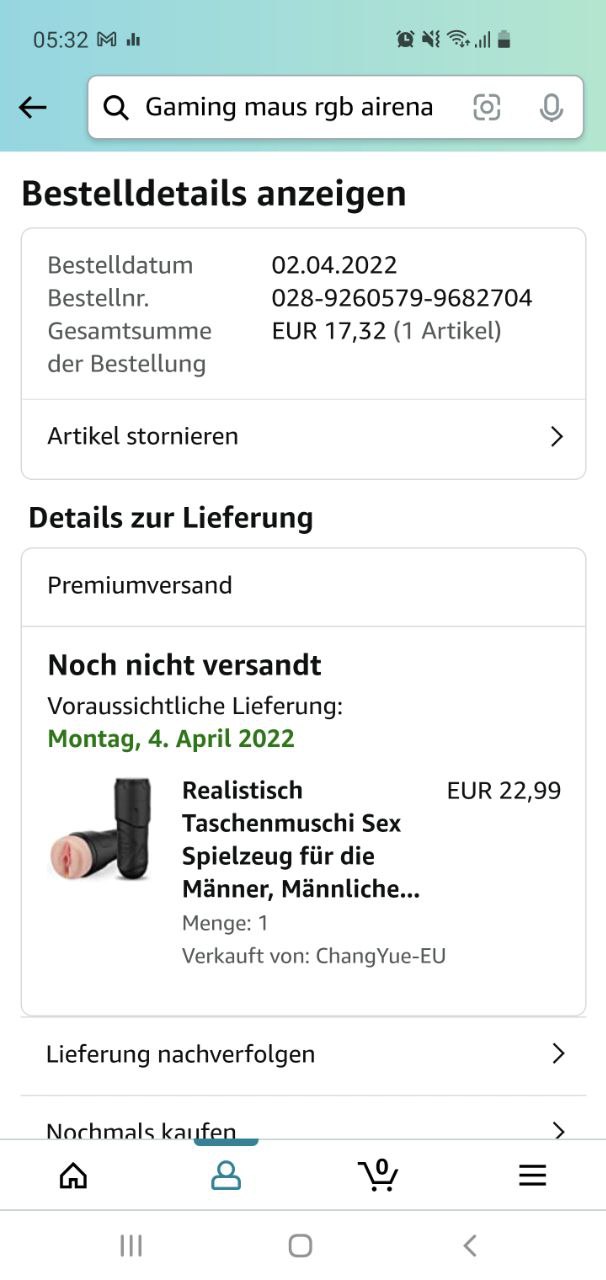
Task: Open camera lens search
Action: coord(487,107)
